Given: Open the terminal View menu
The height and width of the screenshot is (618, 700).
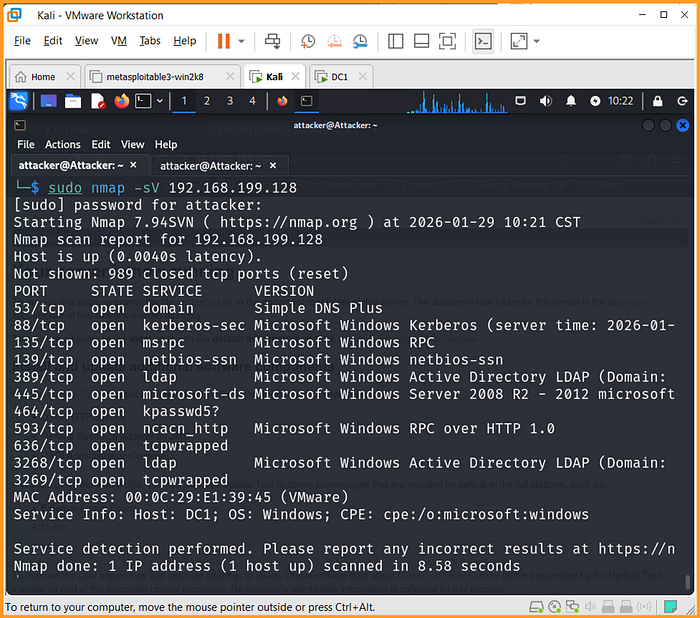Looking at the screenshot, I should point(133,145).
